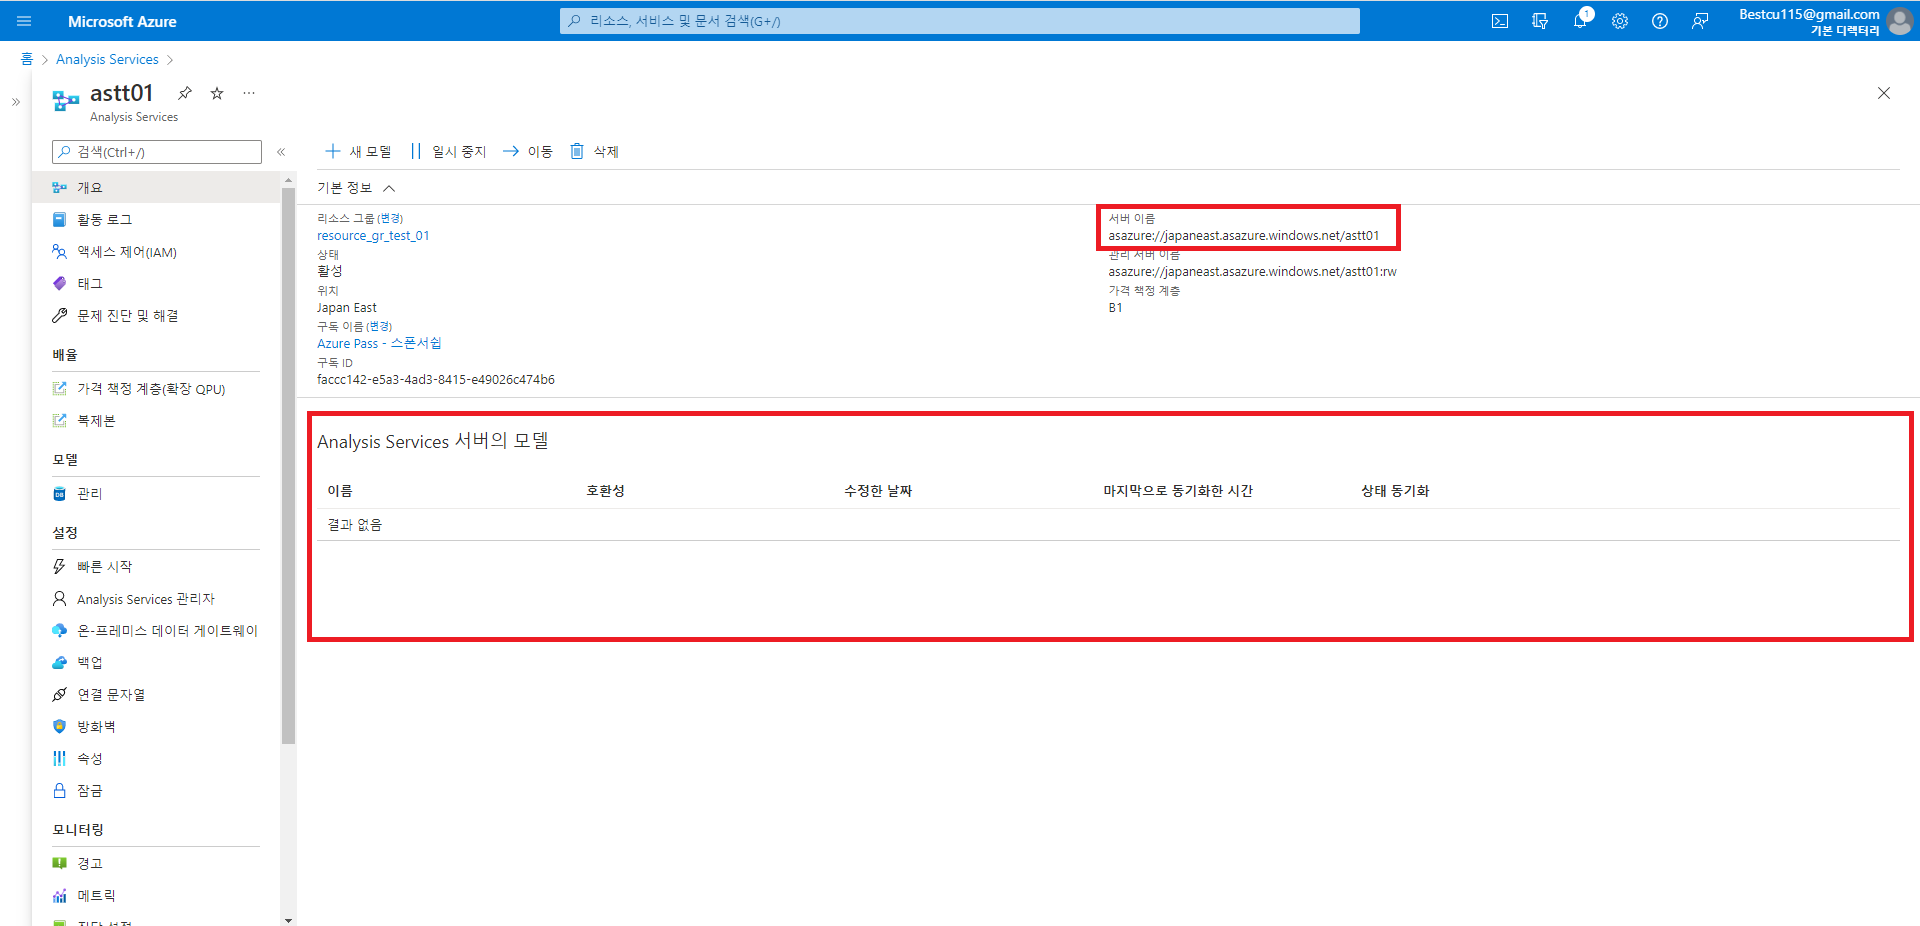Click 마지막으로 동기화한 시간 column header
This screenshot has width=1920, height=926.
[1178, 491]
